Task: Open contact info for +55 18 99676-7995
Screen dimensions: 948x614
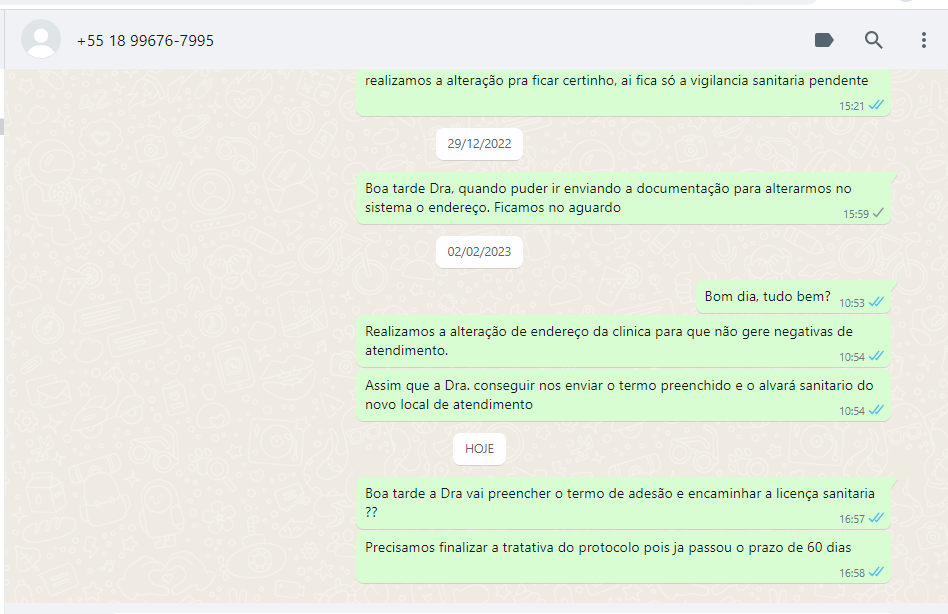Action: click(x=145, y=40)
